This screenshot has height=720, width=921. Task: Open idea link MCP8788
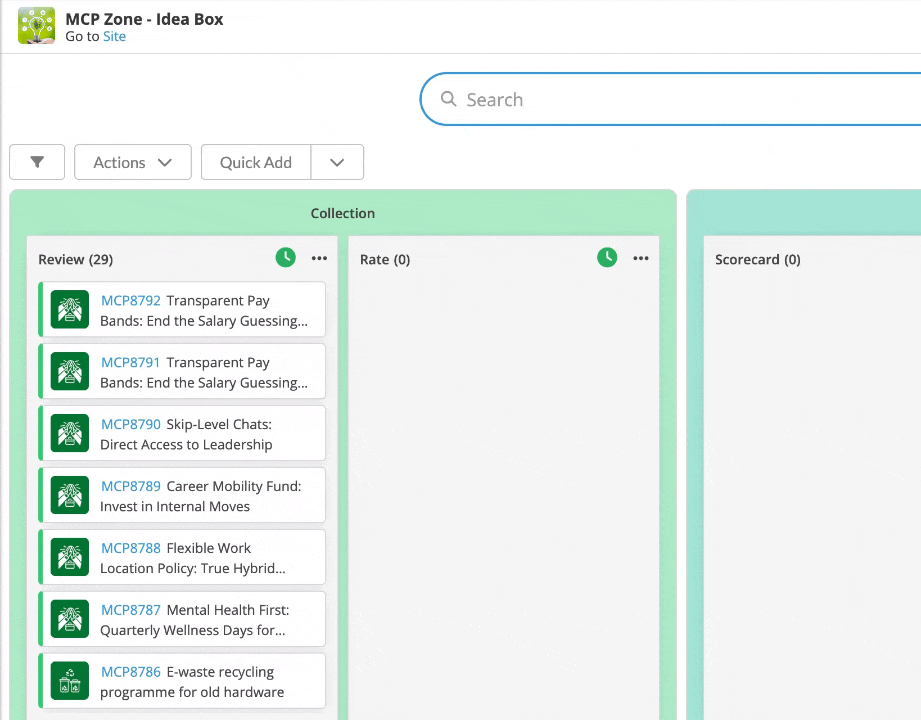(130, 548)
